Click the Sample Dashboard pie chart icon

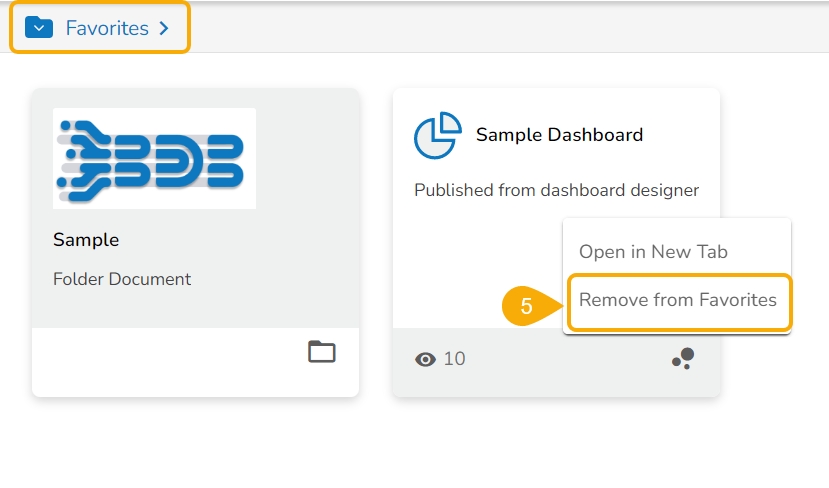[x=437, y=136]
